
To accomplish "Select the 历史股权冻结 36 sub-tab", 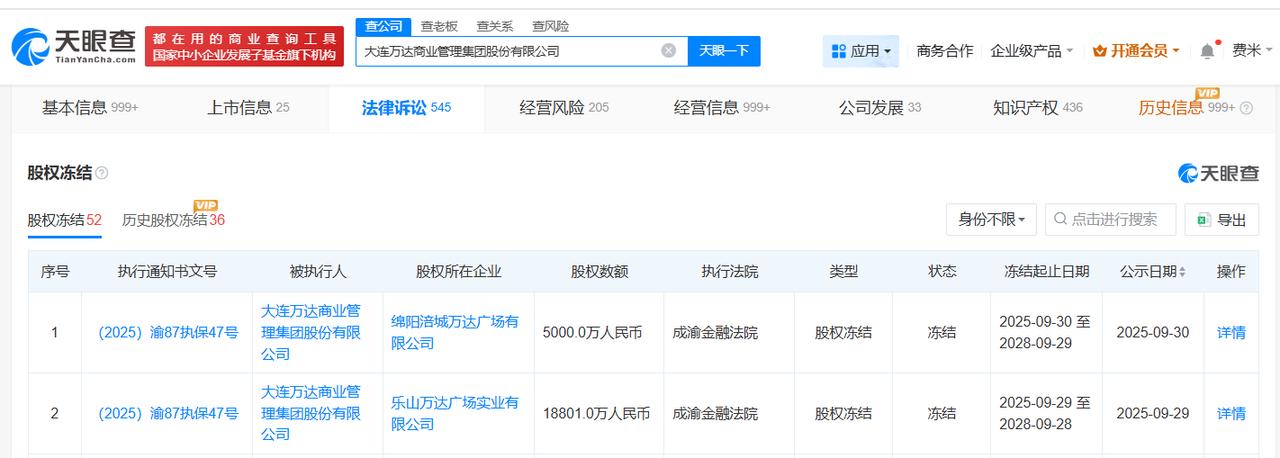I will coord(173,220).
